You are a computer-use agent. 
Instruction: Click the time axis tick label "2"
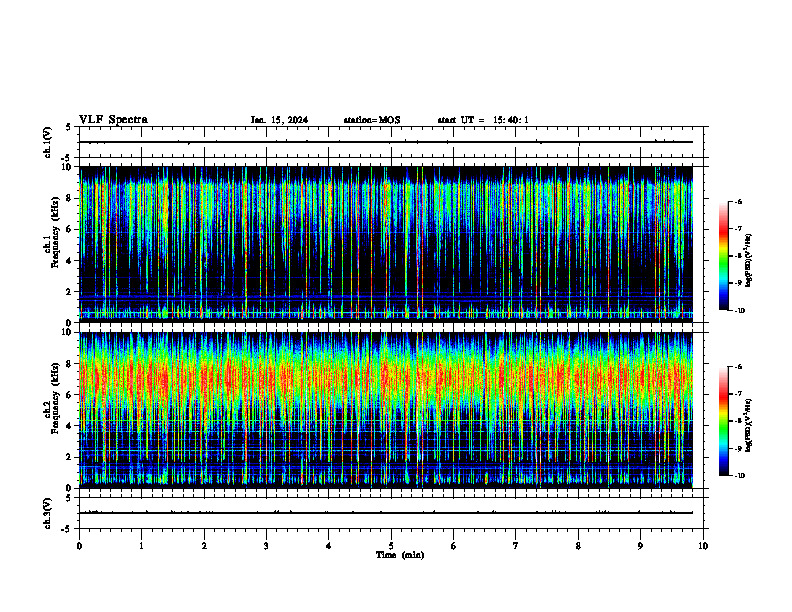[204, 546]
